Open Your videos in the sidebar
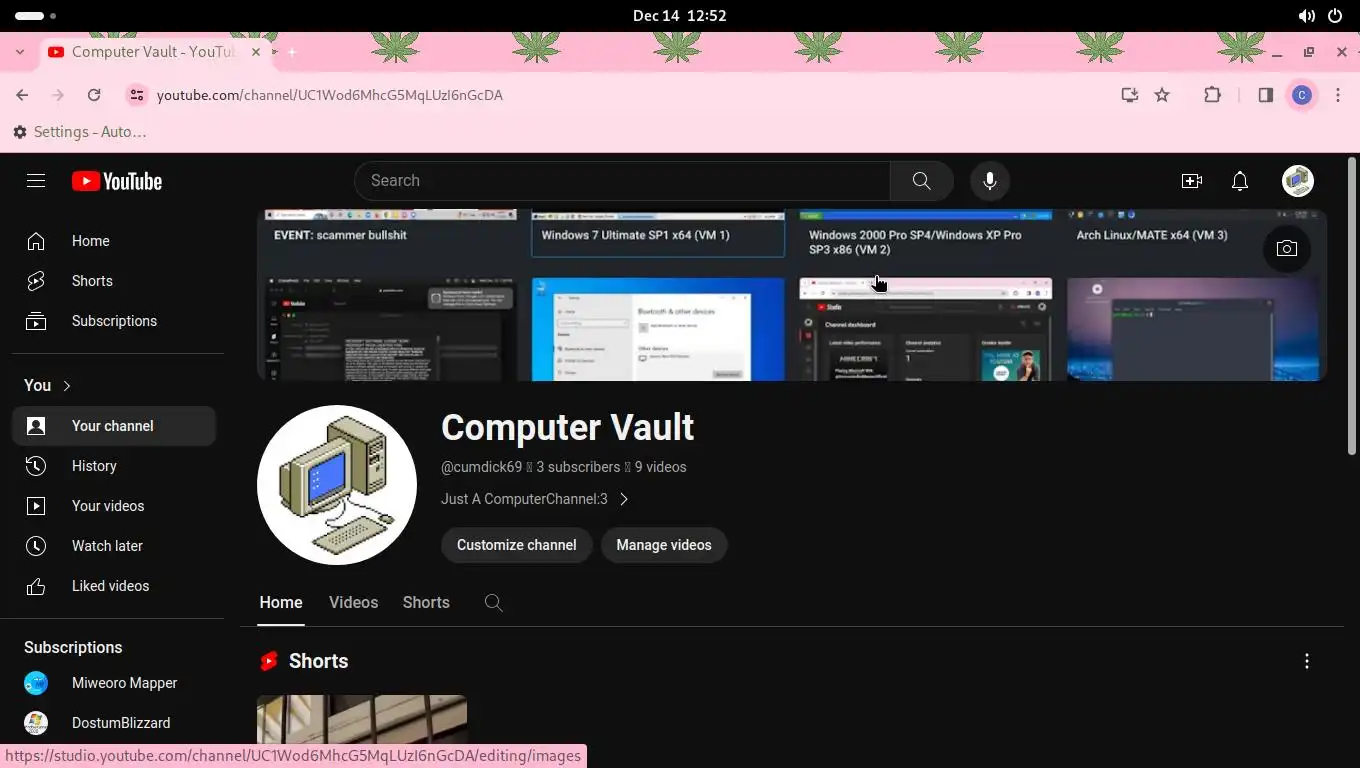This screenshot has height=768, width=1360. (x=114, y=506)
